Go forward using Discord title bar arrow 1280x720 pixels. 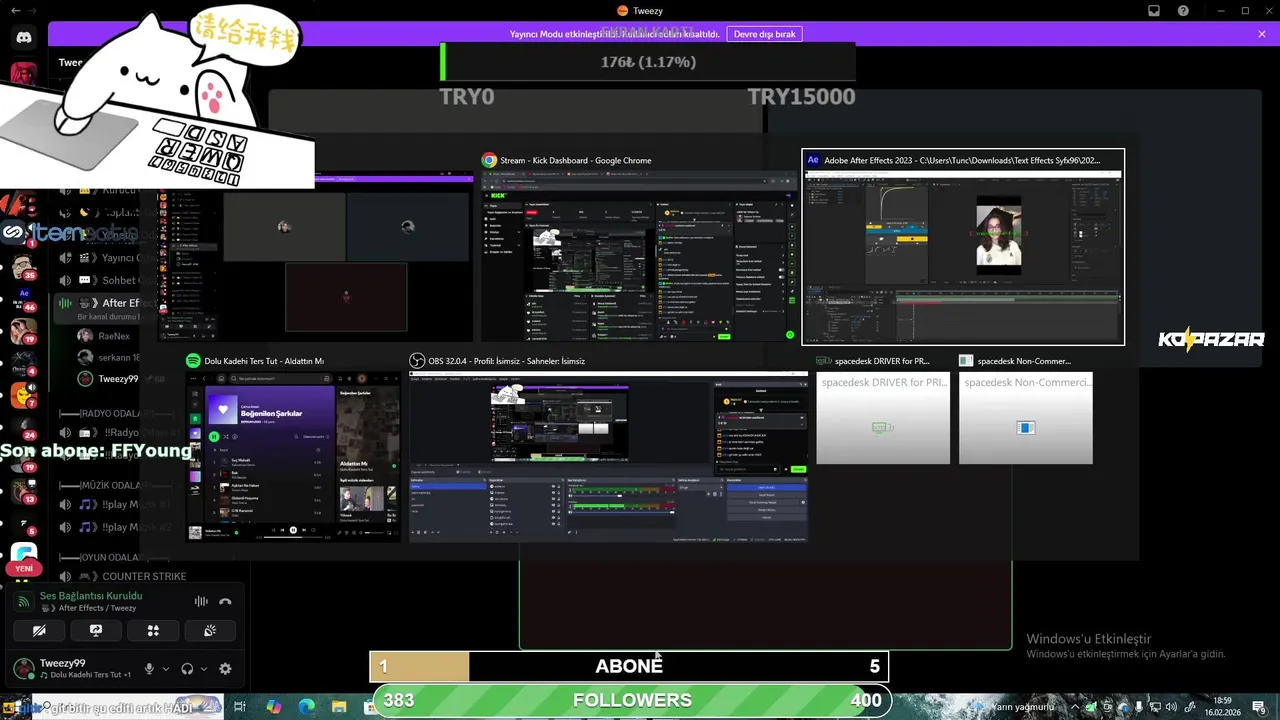pos(31,11)
